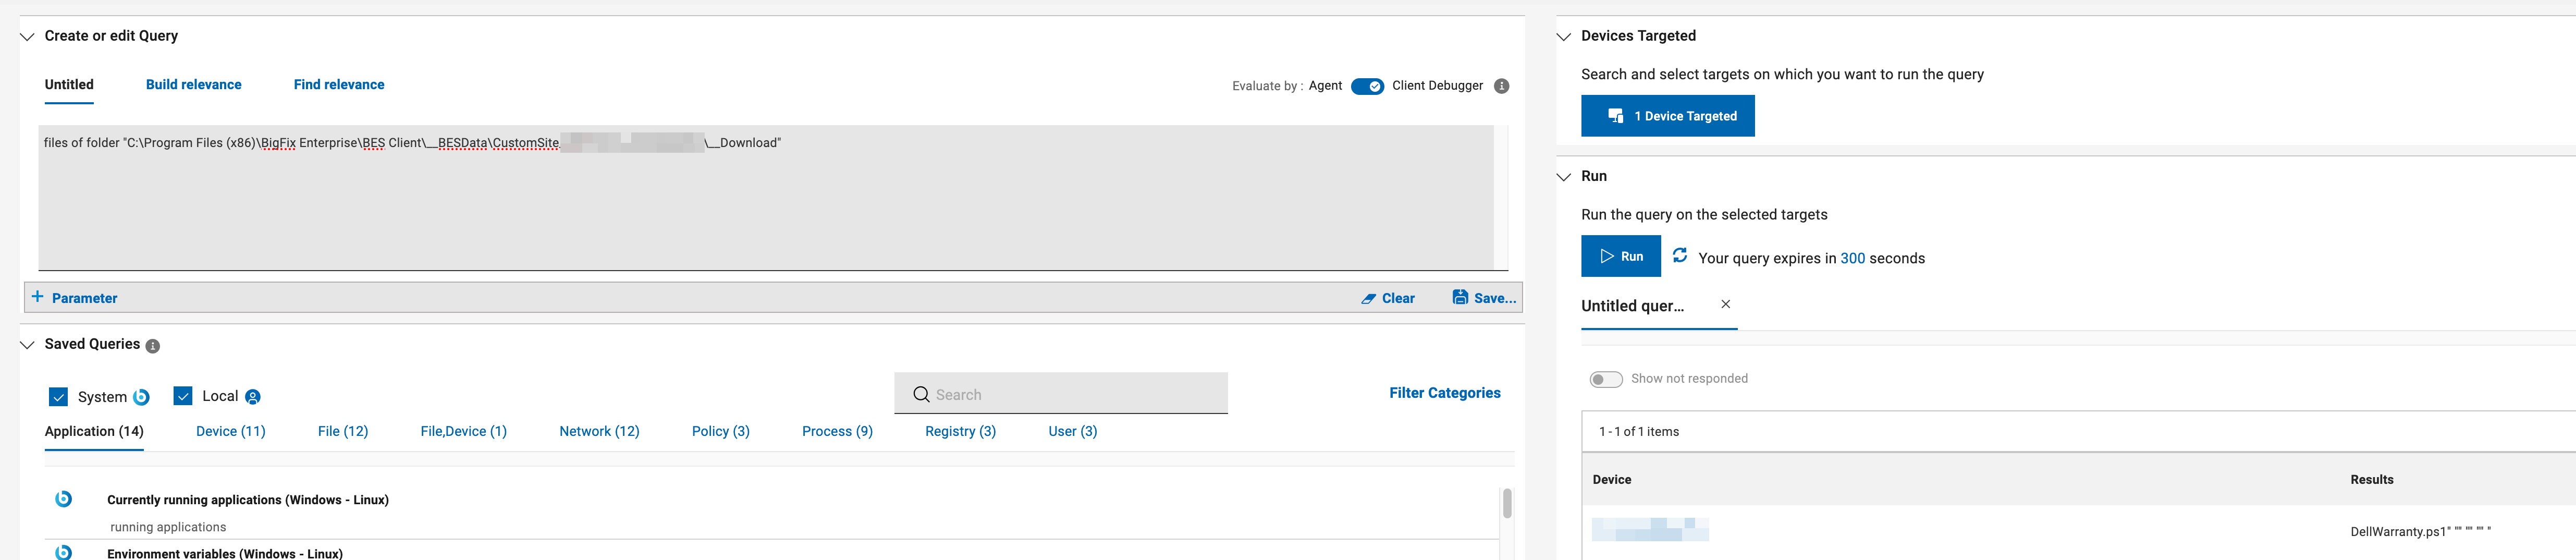This screenshot has width=2576, height=560.
Task: Collapse the Create or edit Query section
Action: 27,36
